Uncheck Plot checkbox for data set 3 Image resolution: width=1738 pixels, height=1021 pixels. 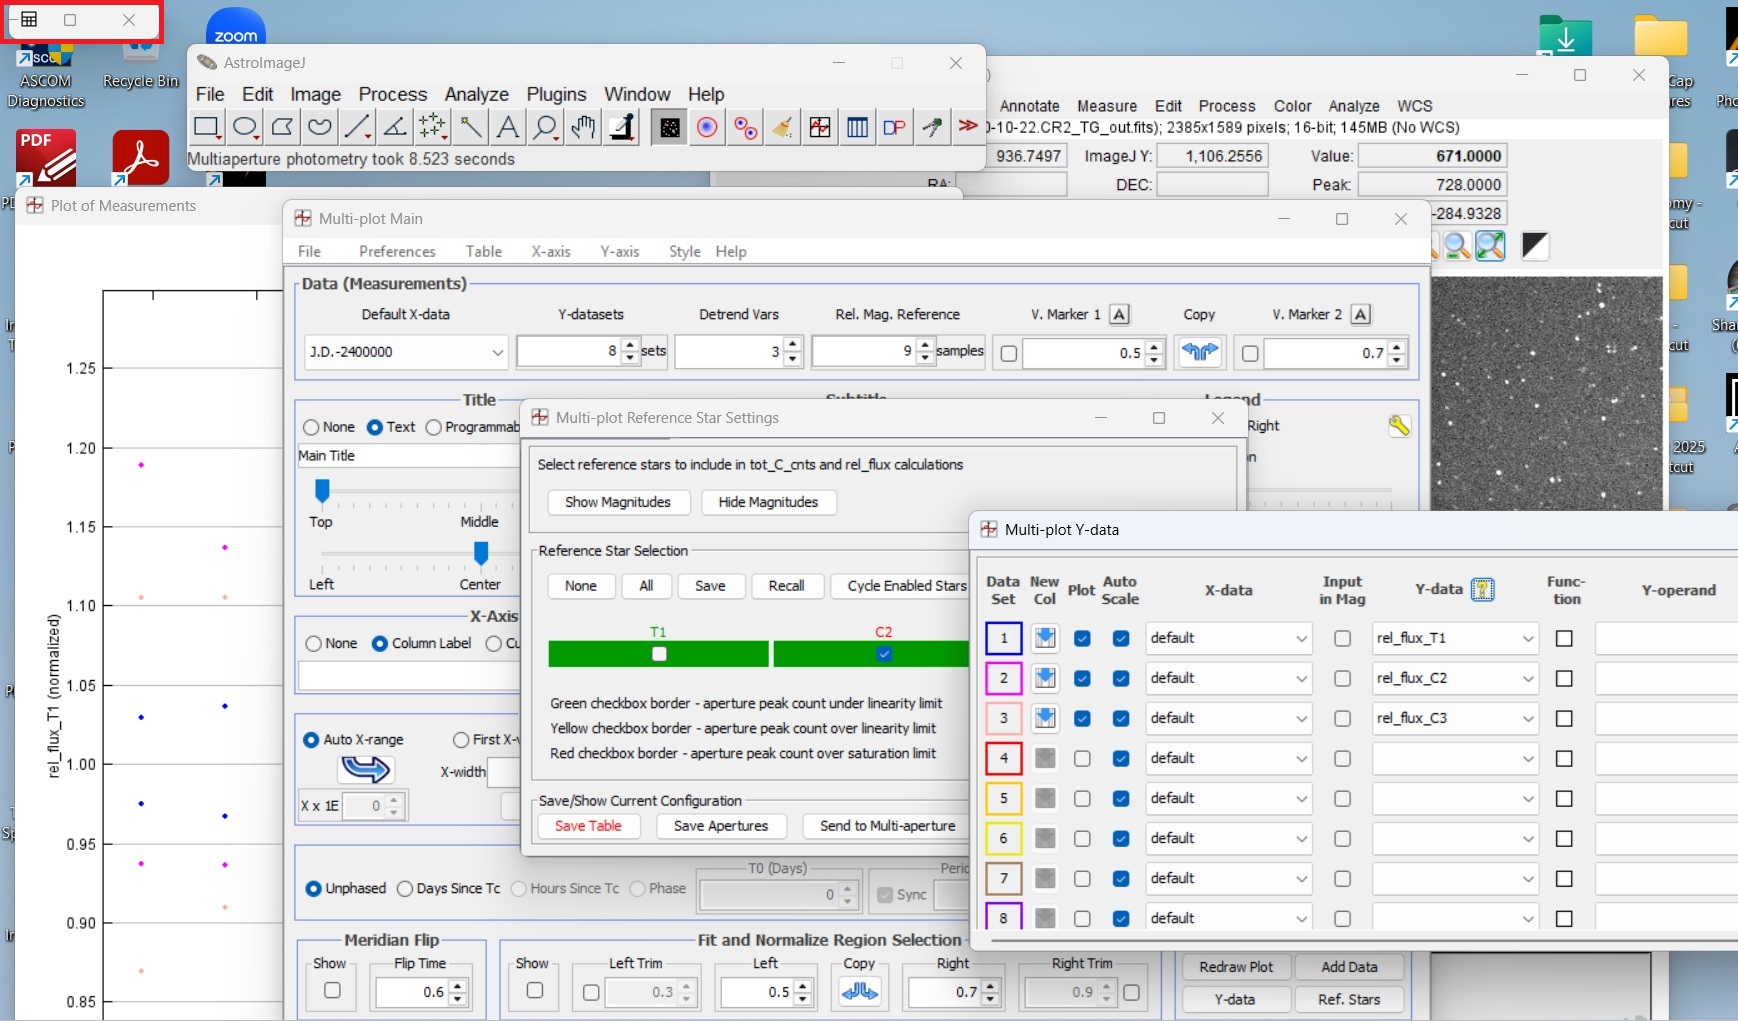click(1082, 718)
